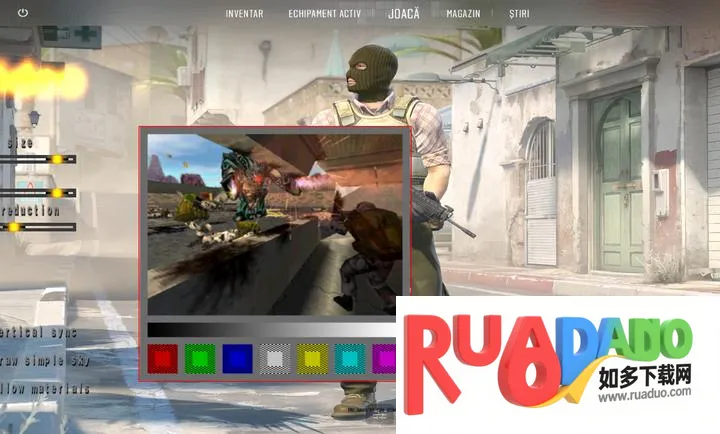Screen dimensions: 720x434
Task: Click the grayscale gradient bar
Action: 270,329
